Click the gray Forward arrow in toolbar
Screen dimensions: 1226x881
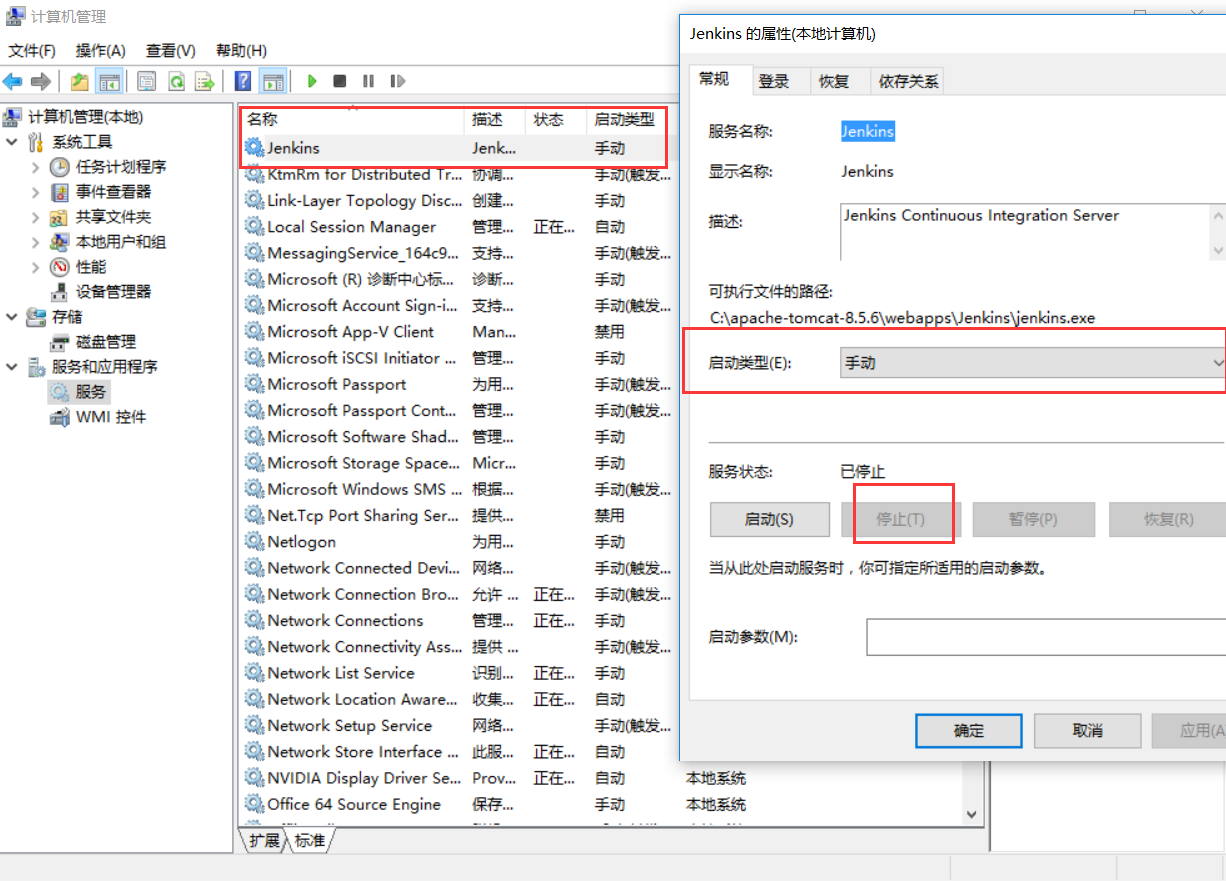[41, 81]
